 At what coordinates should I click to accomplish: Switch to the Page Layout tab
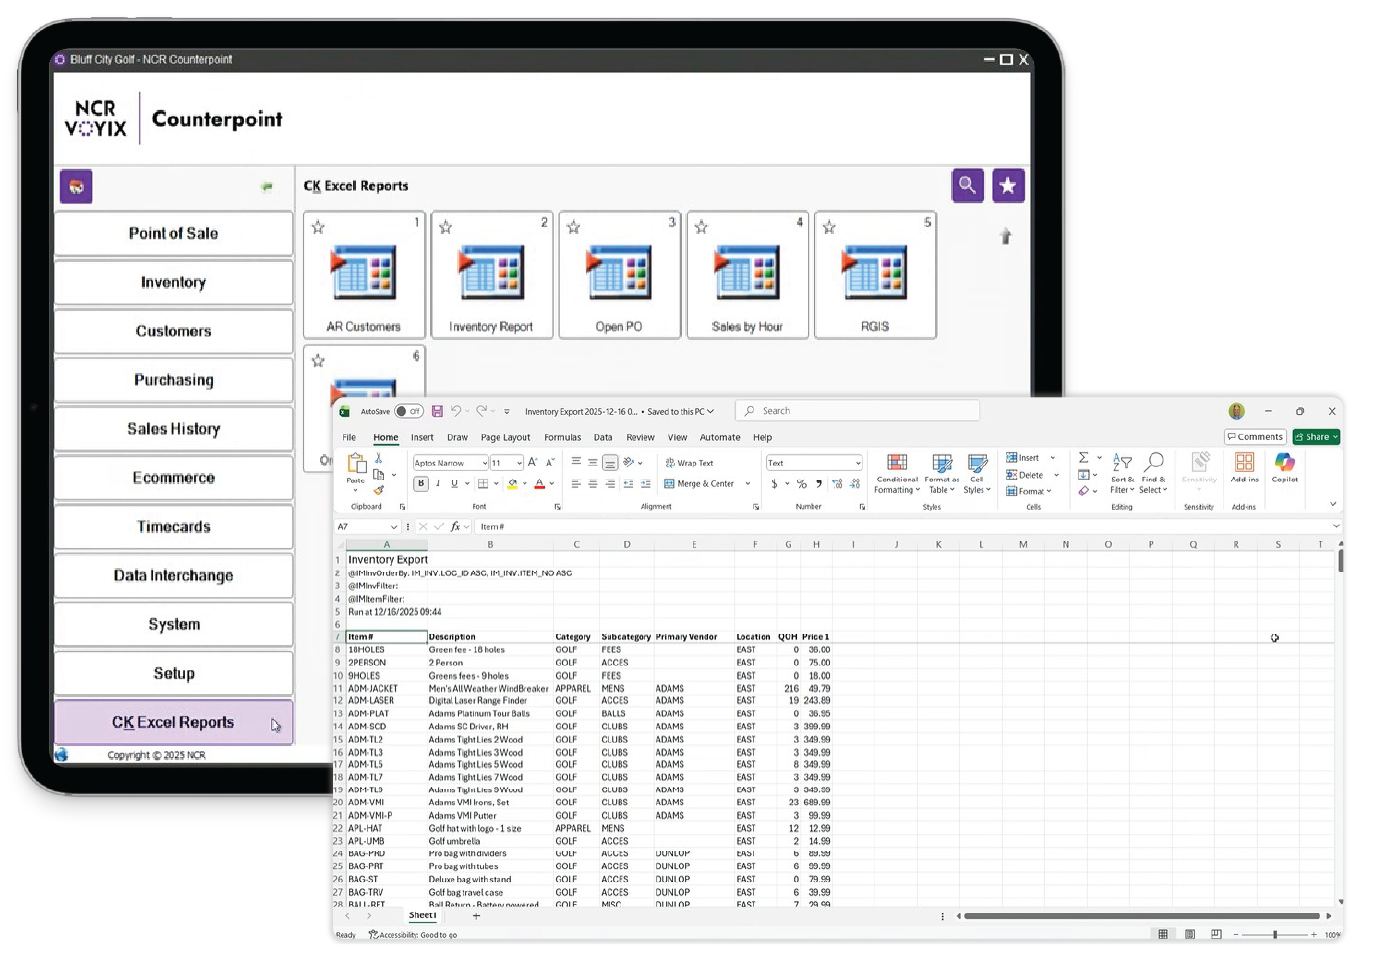505,437
